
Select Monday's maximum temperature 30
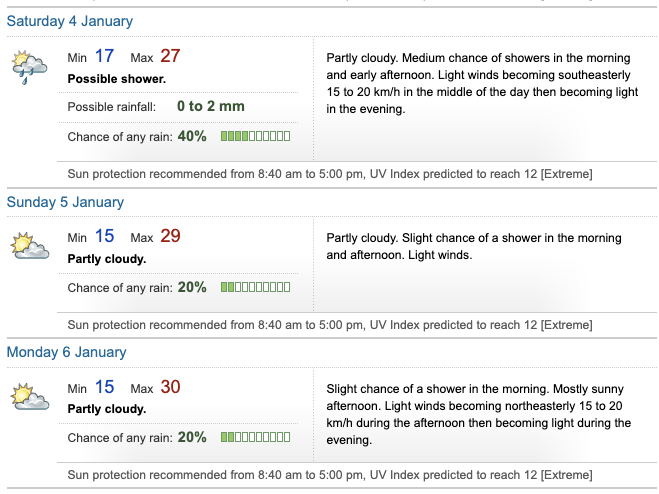click(x=169, y=387)
